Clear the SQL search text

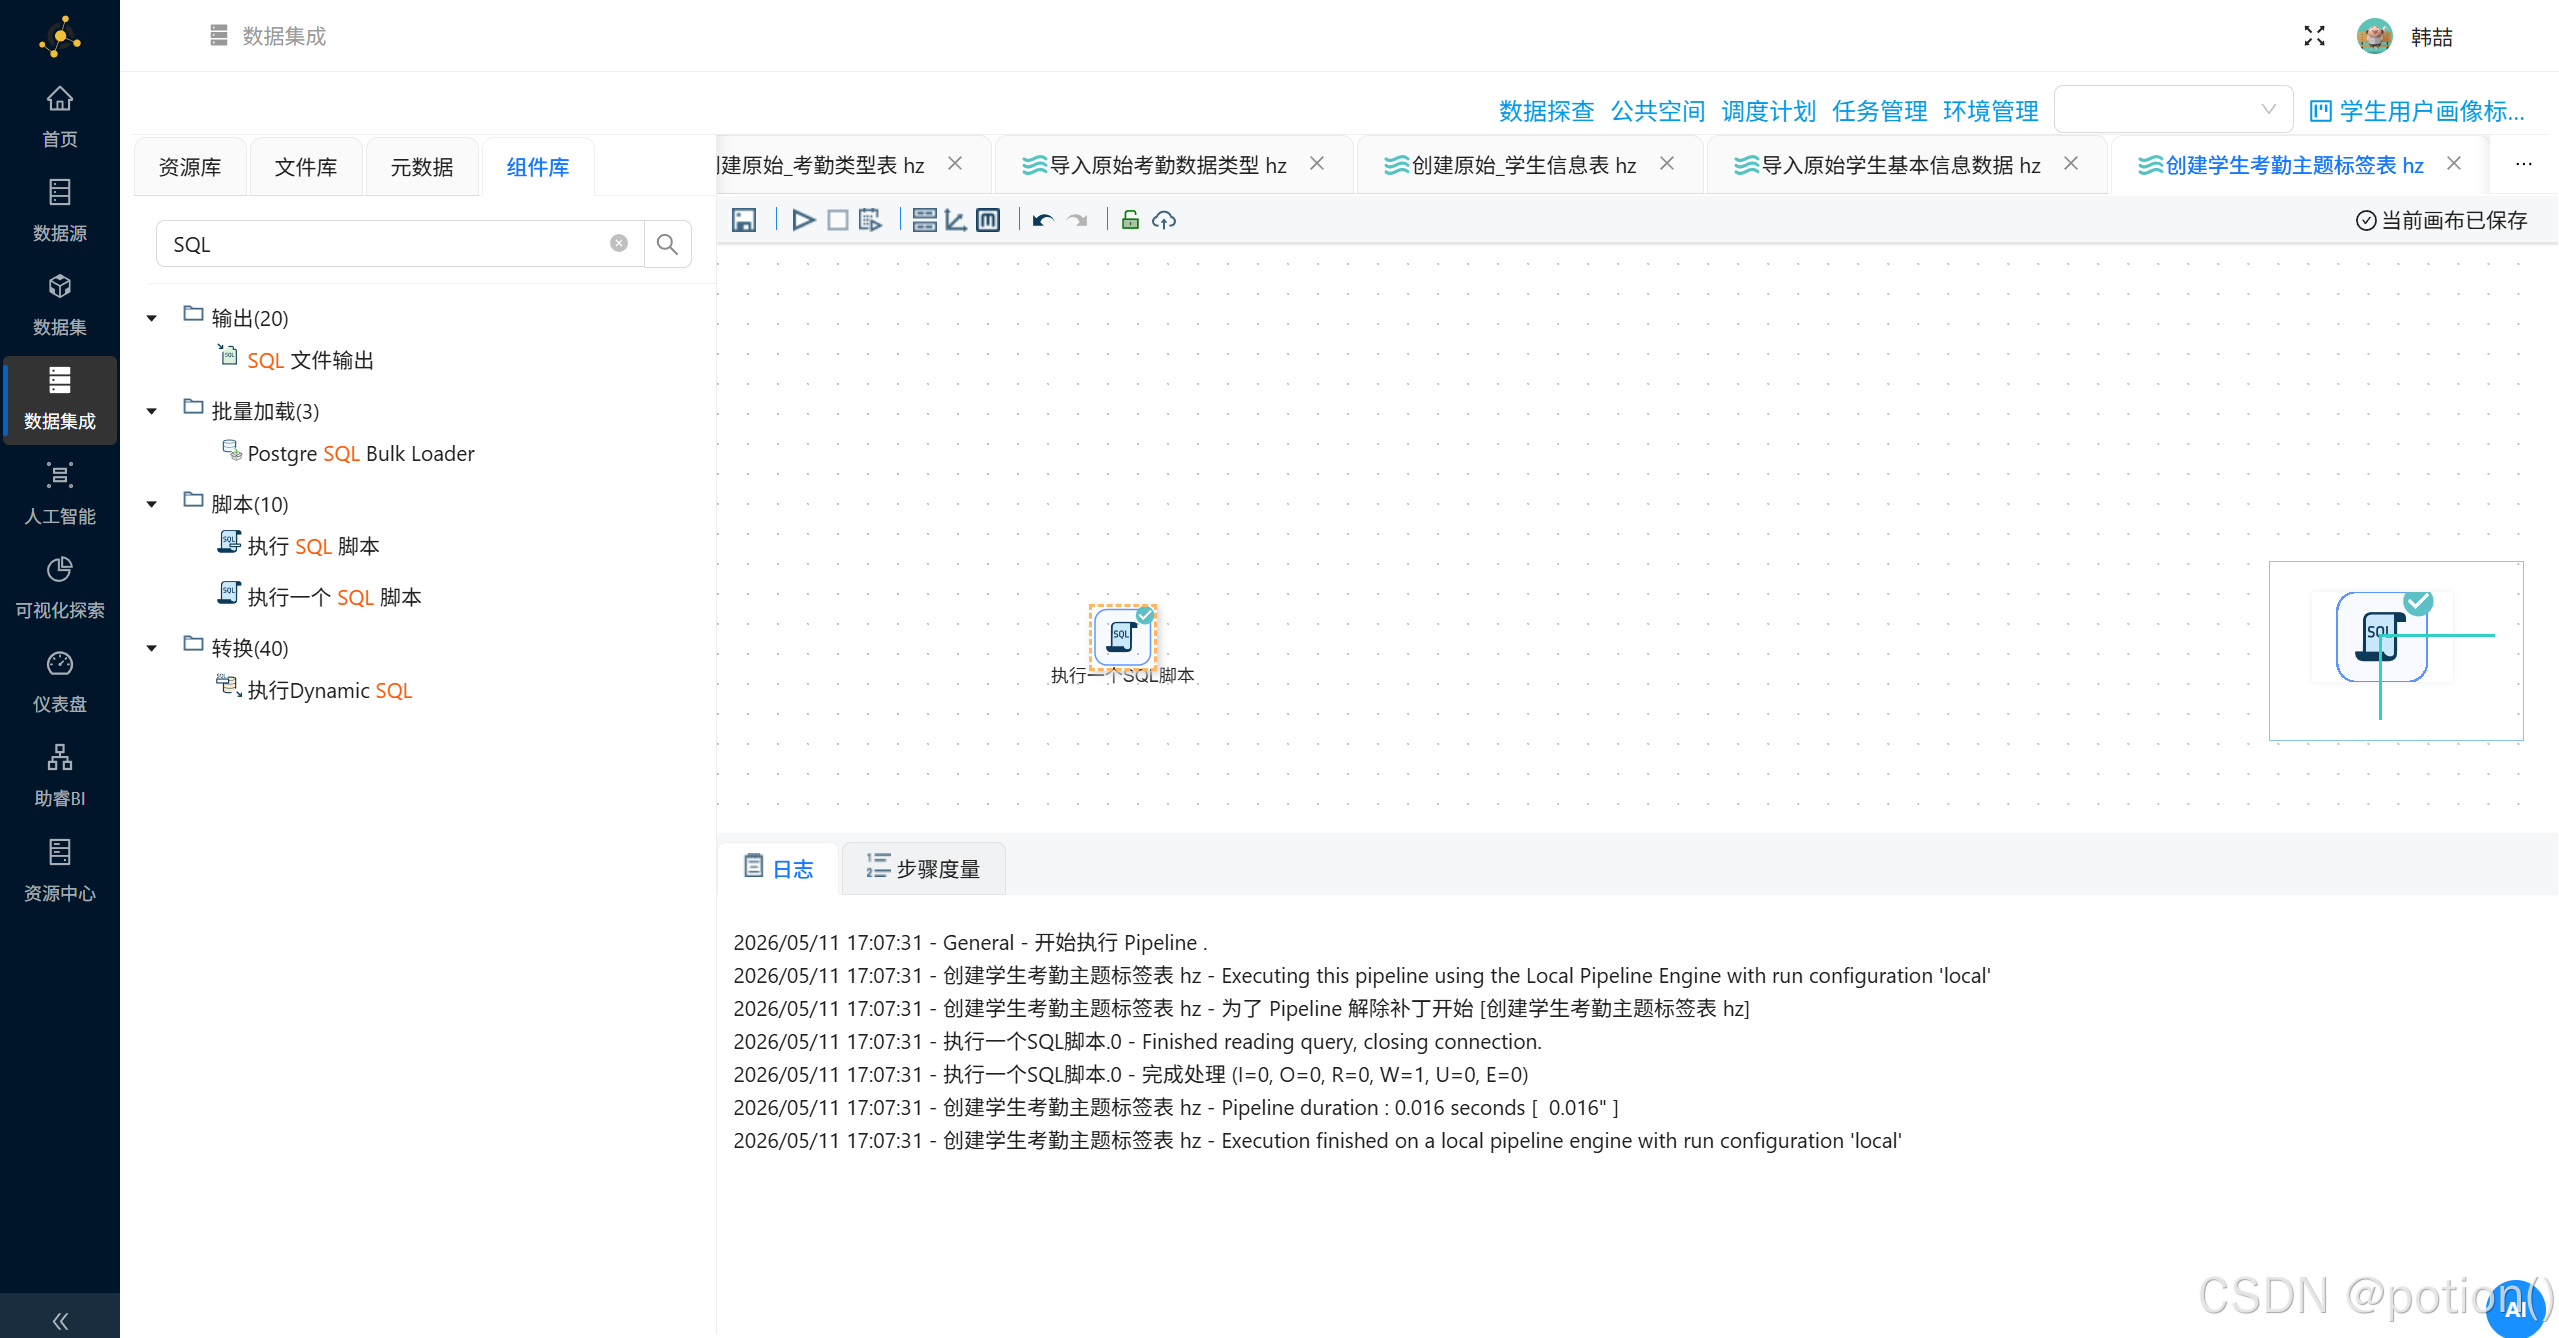click(619, 243)
